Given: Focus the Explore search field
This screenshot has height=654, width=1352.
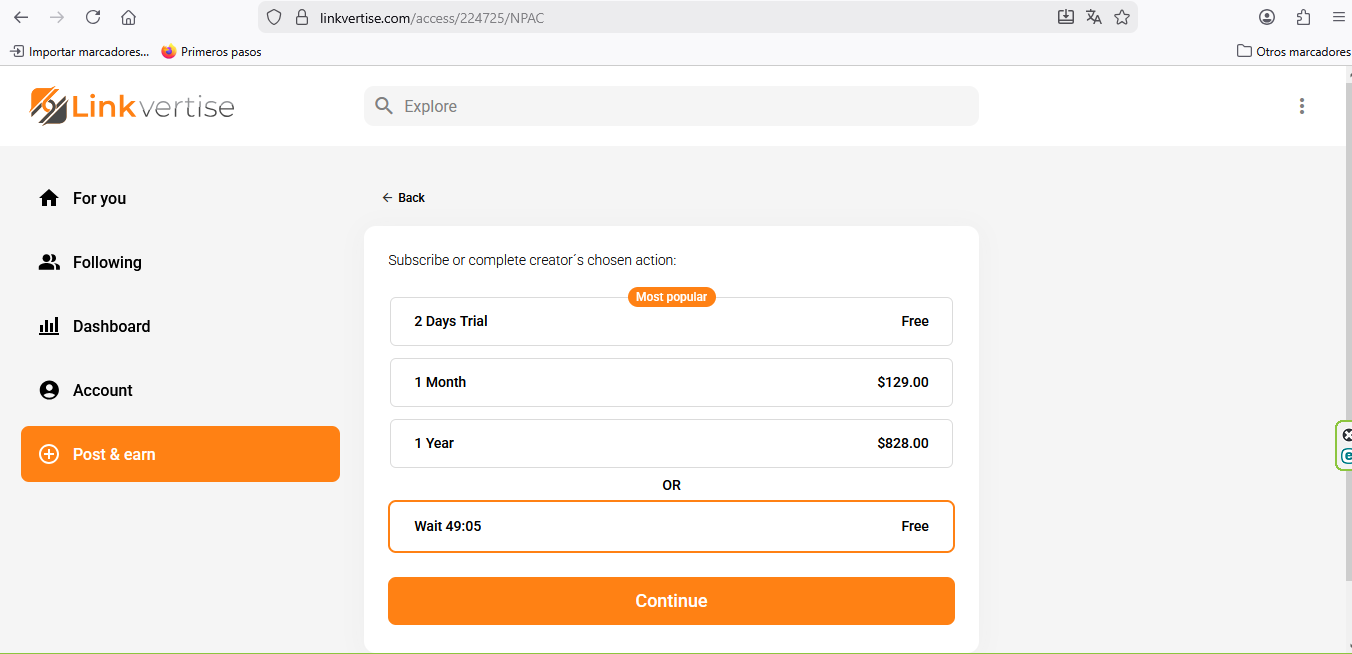Looking at the screenshot, I should click(x=680, y=106).
